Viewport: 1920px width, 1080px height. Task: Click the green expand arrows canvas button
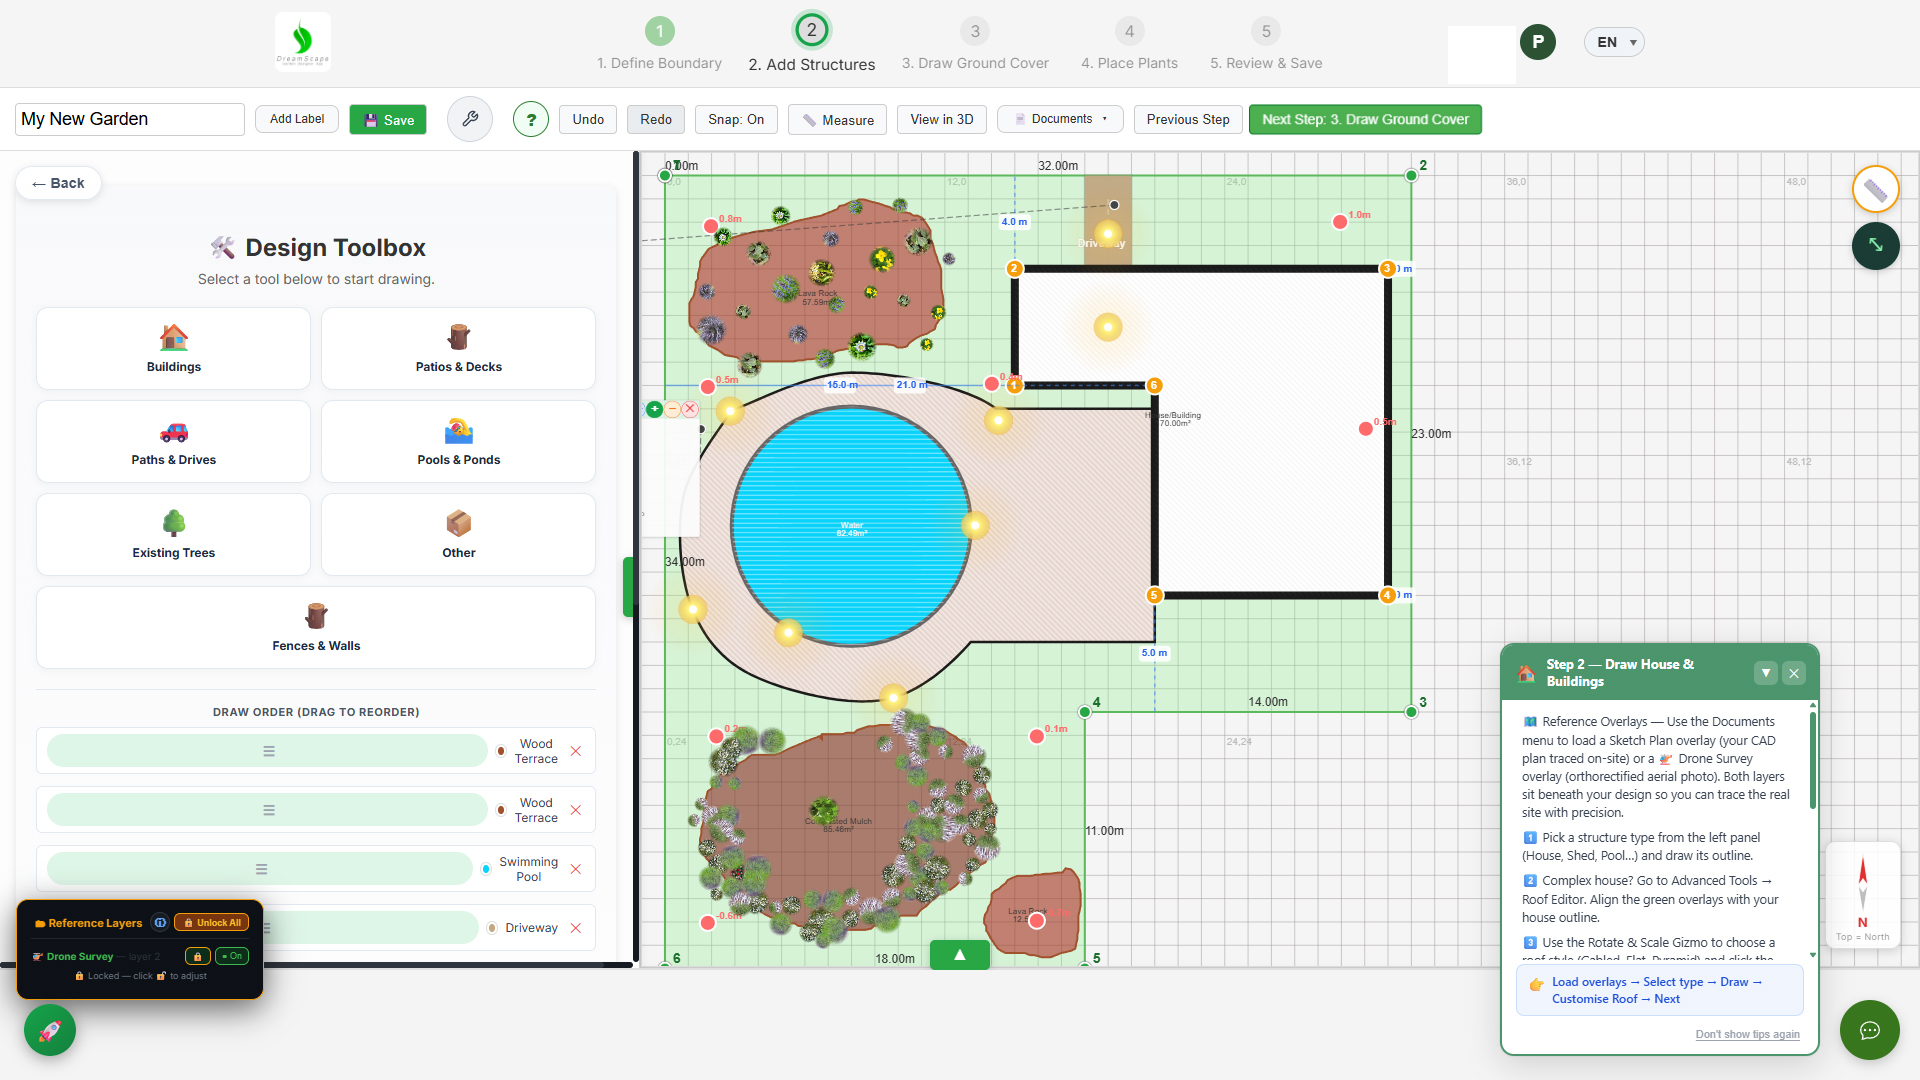point(1875,246)
